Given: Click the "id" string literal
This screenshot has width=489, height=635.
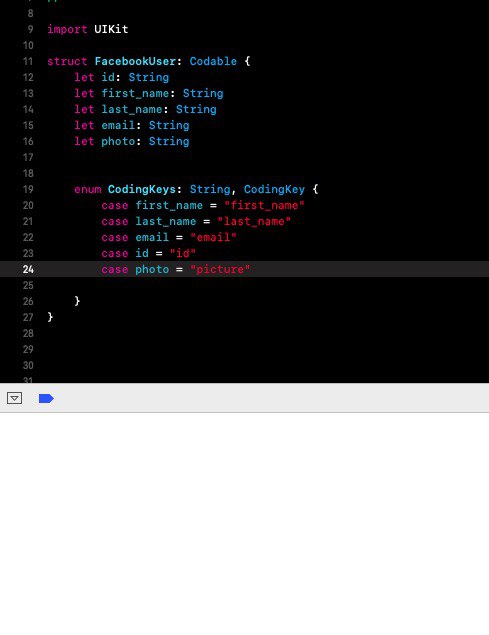Looking at the screenshot, I should [x=183, y=253].
